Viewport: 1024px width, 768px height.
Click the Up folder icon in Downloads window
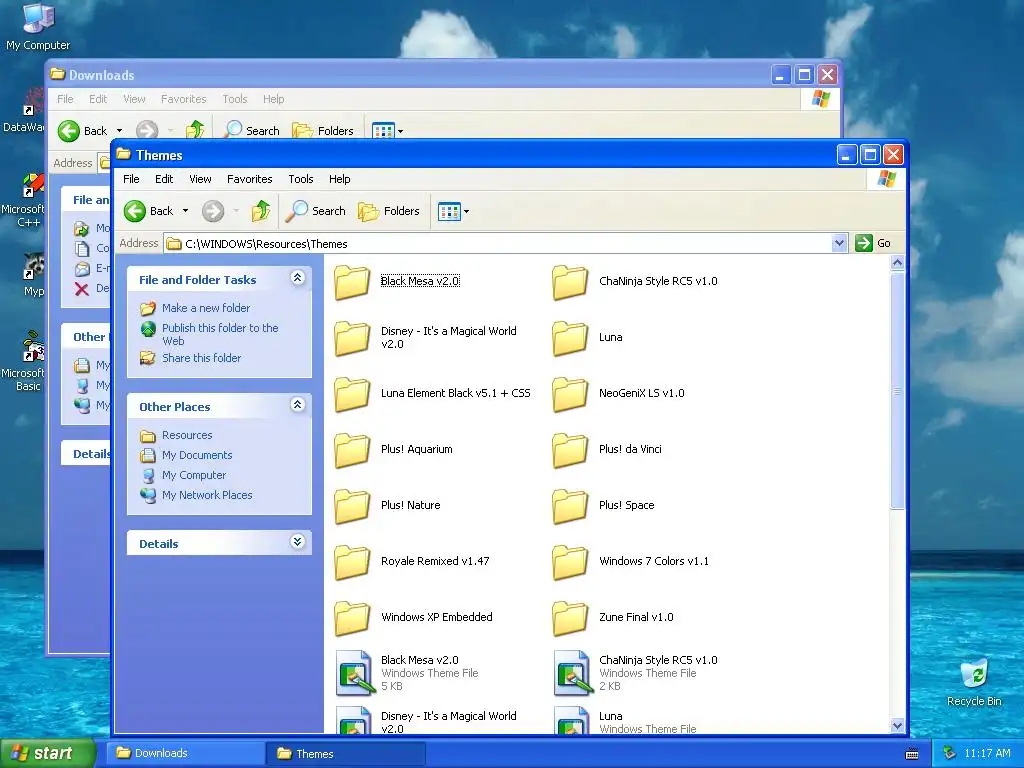pos(195,131)
